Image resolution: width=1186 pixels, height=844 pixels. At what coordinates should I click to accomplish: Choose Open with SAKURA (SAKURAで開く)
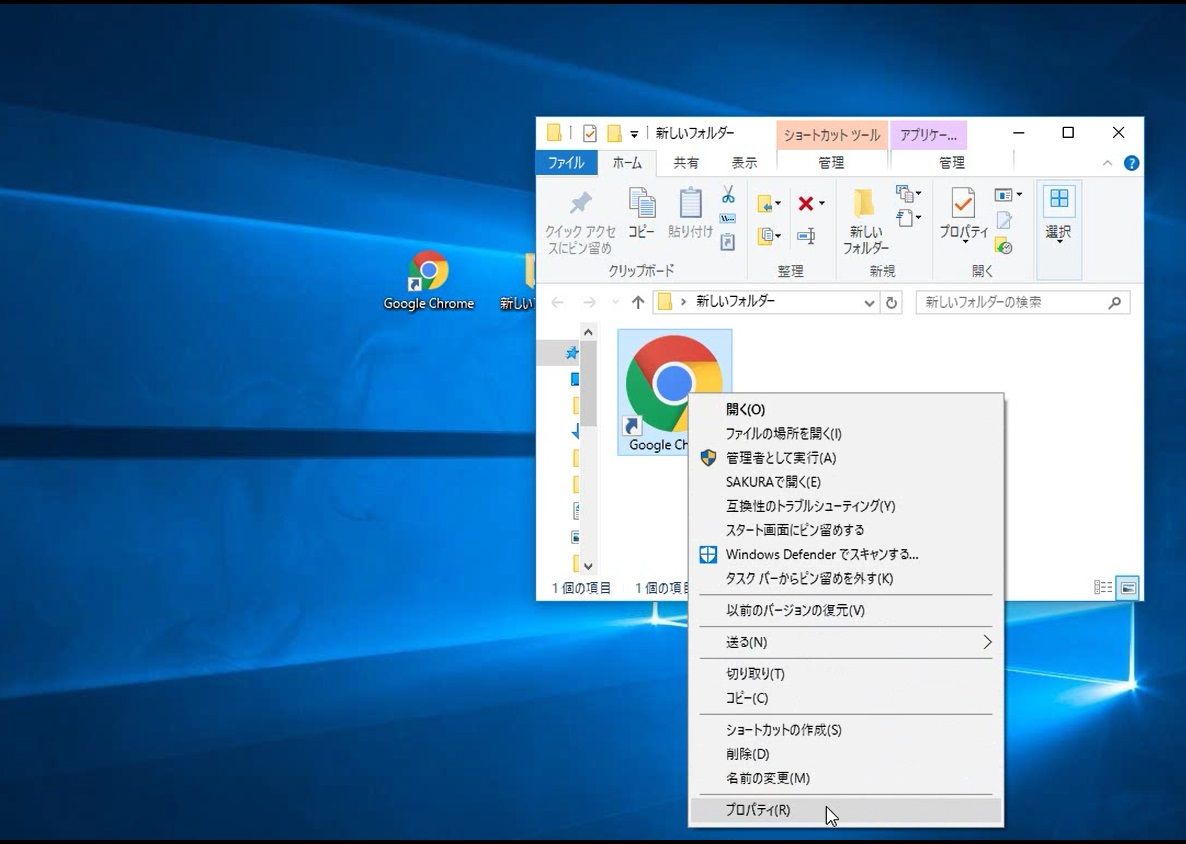point(847,482)
